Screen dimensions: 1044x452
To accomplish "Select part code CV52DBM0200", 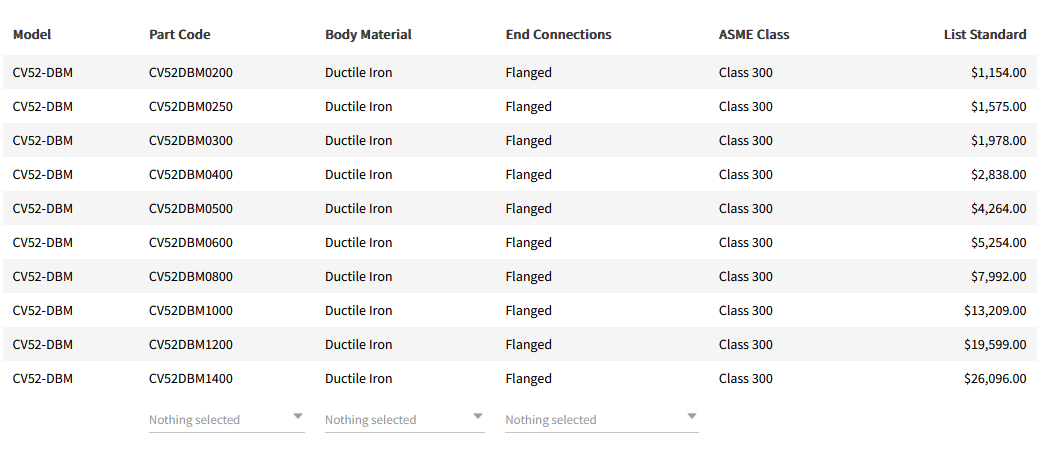I will coord(191,73).
